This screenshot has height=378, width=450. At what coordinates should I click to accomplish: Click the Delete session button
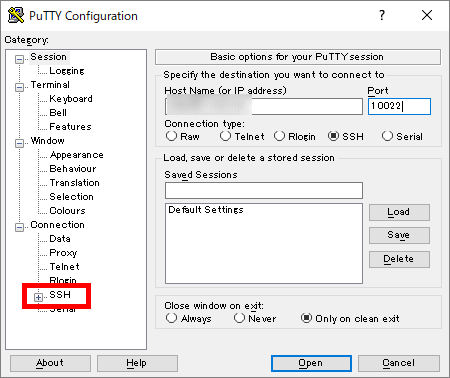[399, 259]
